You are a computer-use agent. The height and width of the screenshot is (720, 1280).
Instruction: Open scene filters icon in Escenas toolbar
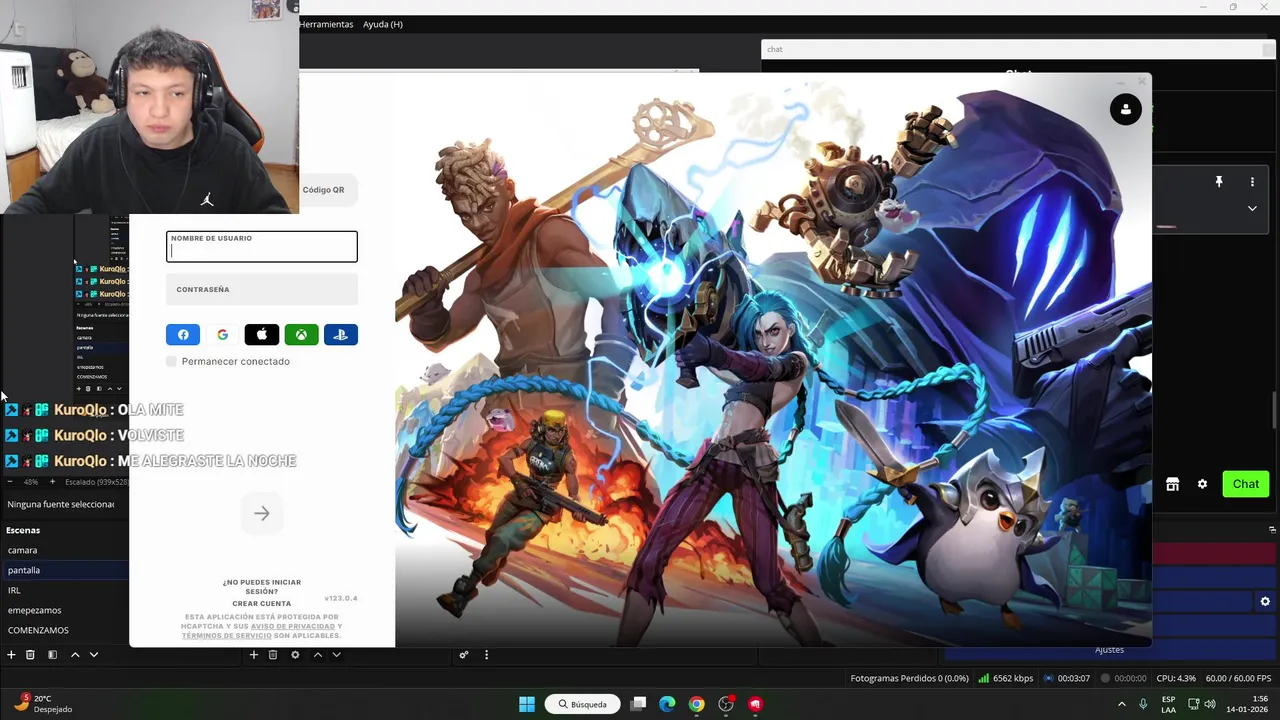pos(52,655)
